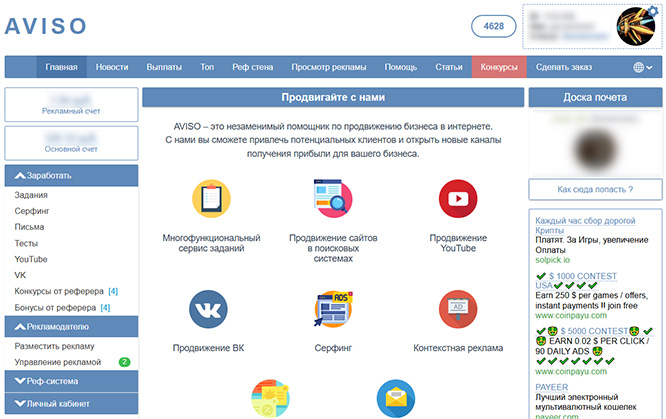Click the Контекстная реклама icon

click(x=458, y=311)
